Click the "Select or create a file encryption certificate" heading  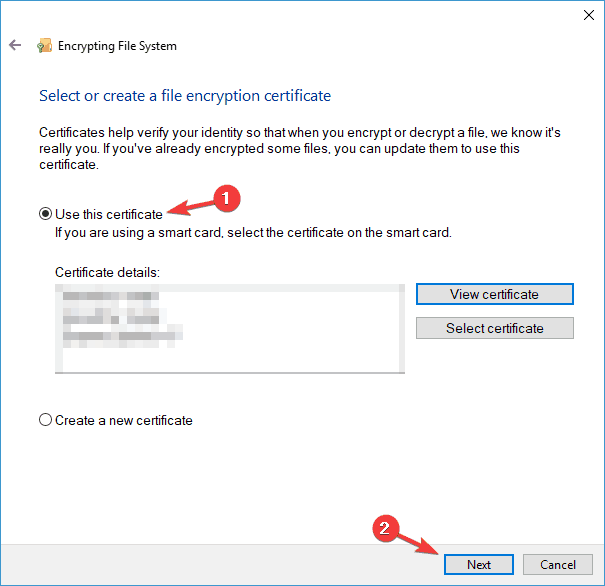pyautogui.click(x=185, y=97)
